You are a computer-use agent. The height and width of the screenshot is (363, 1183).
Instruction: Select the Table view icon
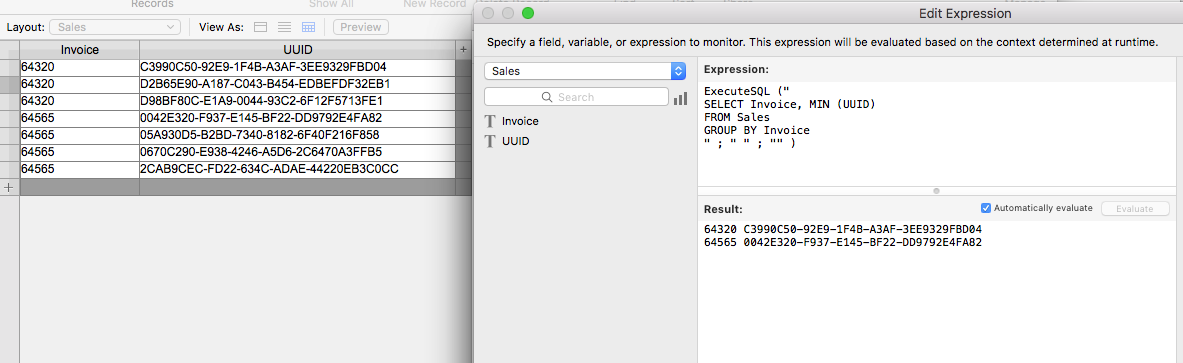(308, 27)
